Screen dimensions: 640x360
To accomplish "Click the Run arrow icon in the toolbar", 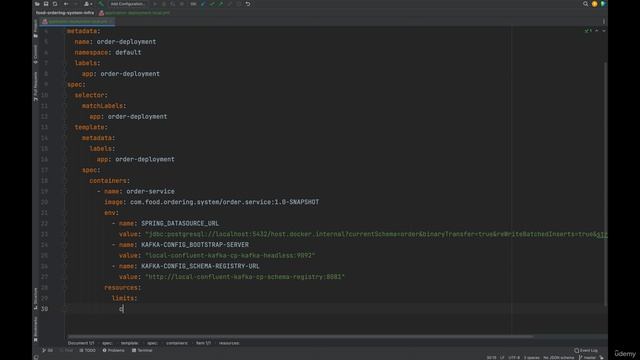I will pyautogui.click(x=155, y=4).
